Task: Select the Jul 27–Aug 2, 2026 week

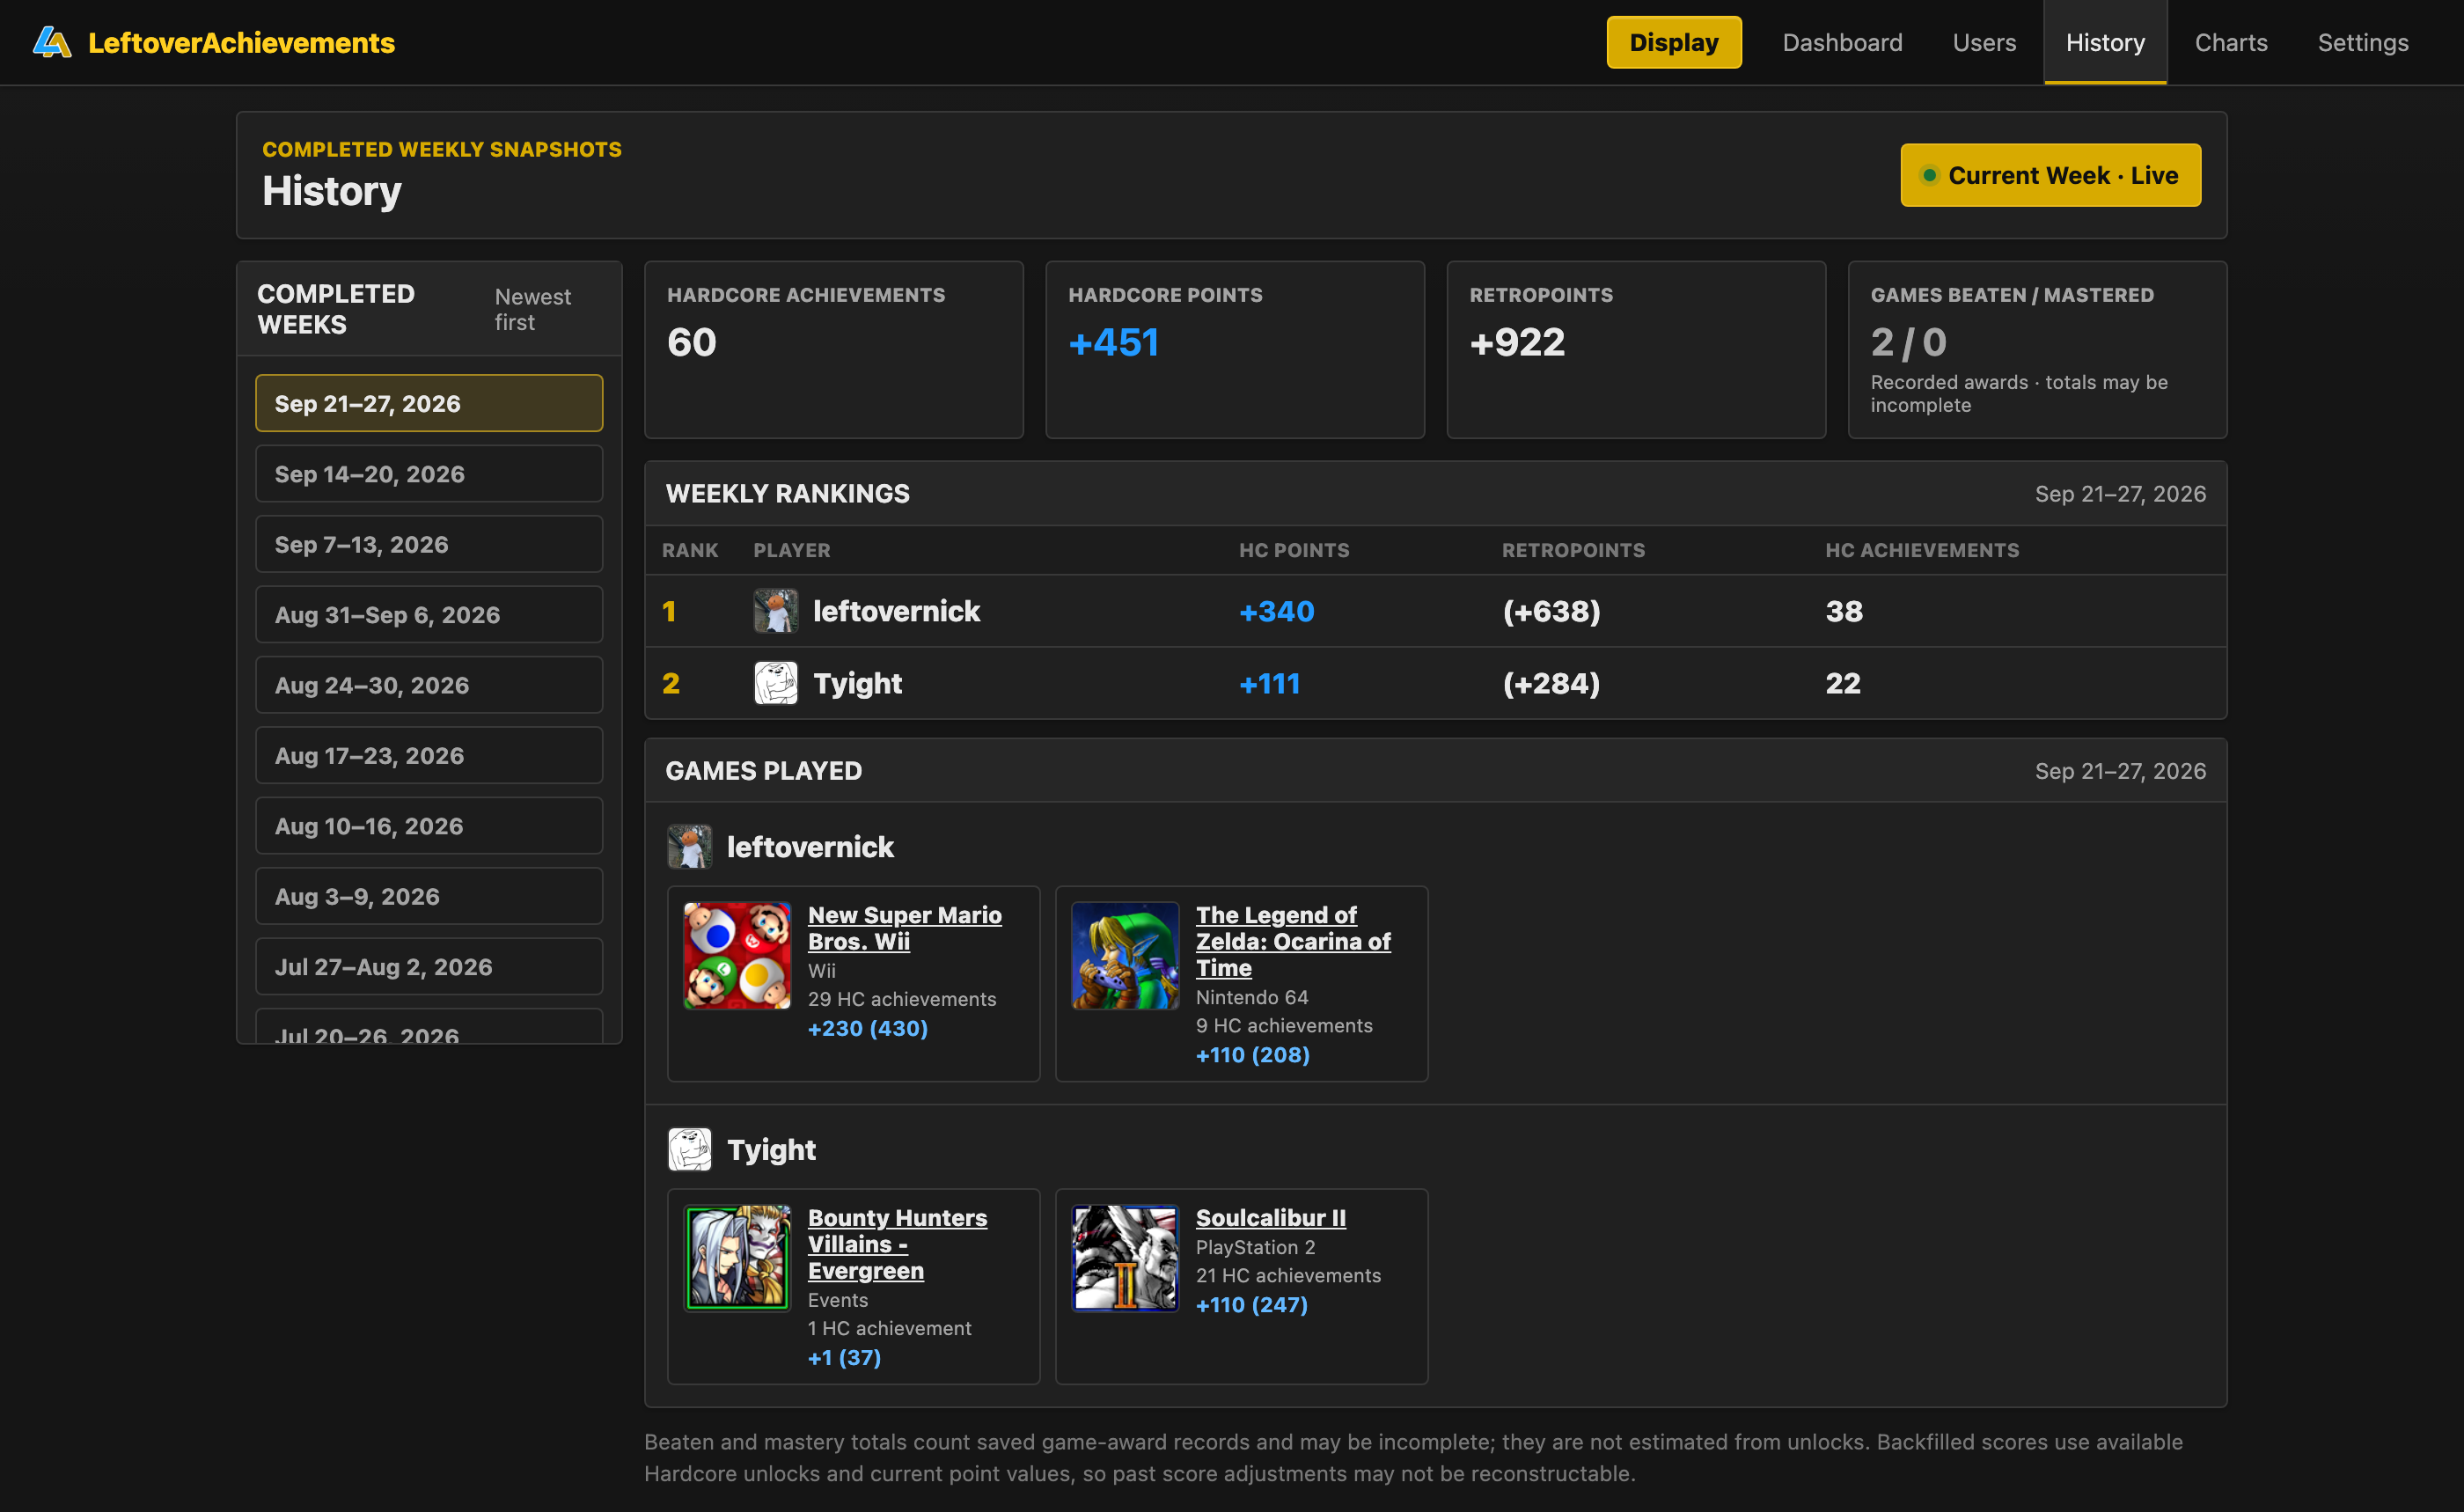Action: 429,966
